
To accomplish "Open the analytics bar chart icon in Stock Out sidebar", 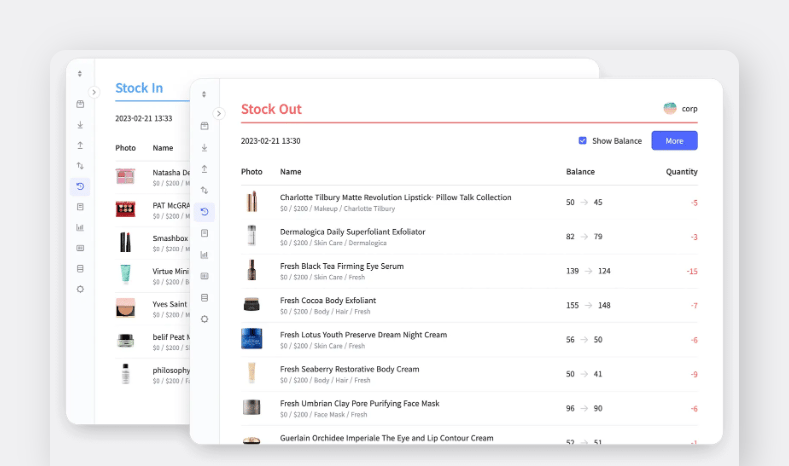I will click(x=204, y=254).
